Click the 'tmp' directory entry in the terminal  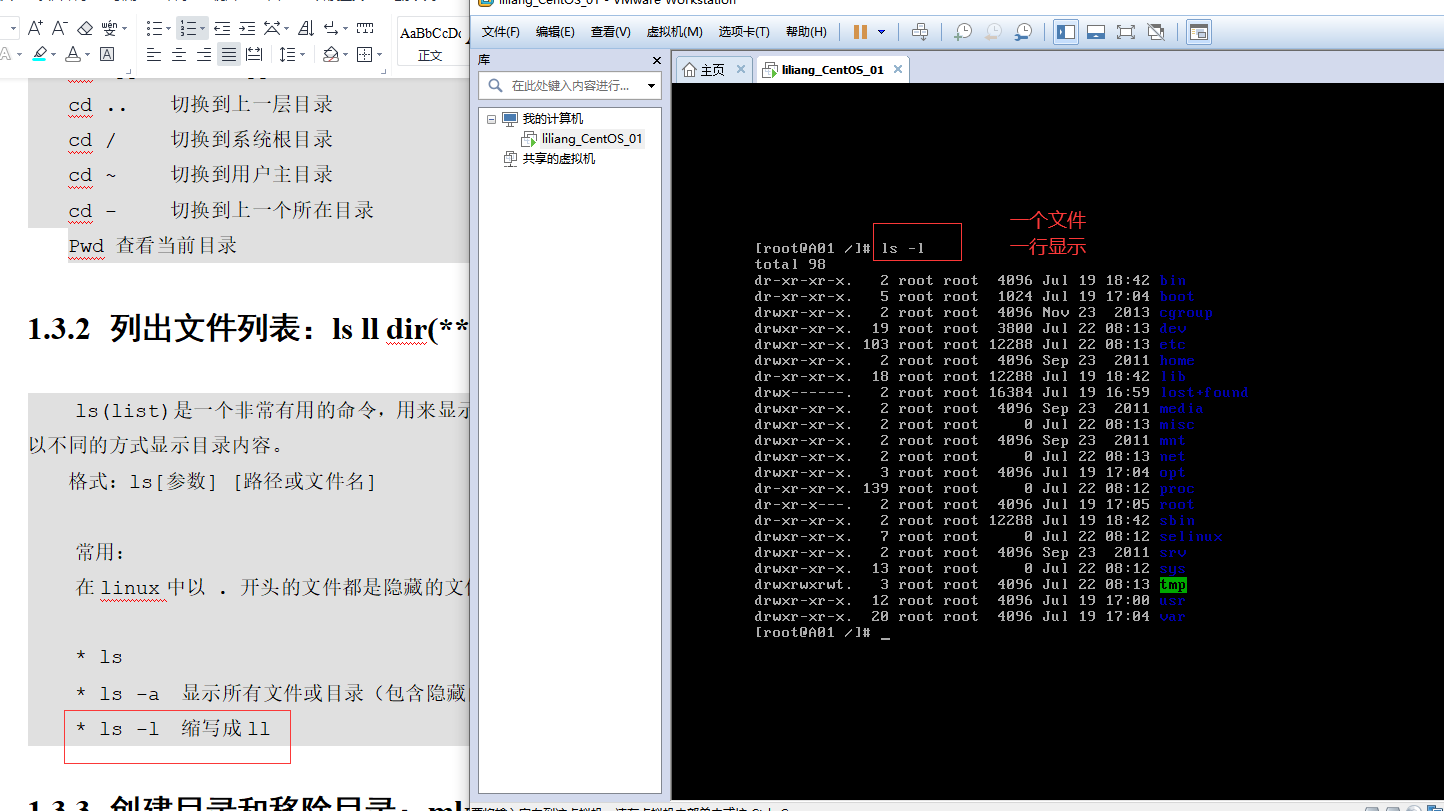[x=1173, y=585]
